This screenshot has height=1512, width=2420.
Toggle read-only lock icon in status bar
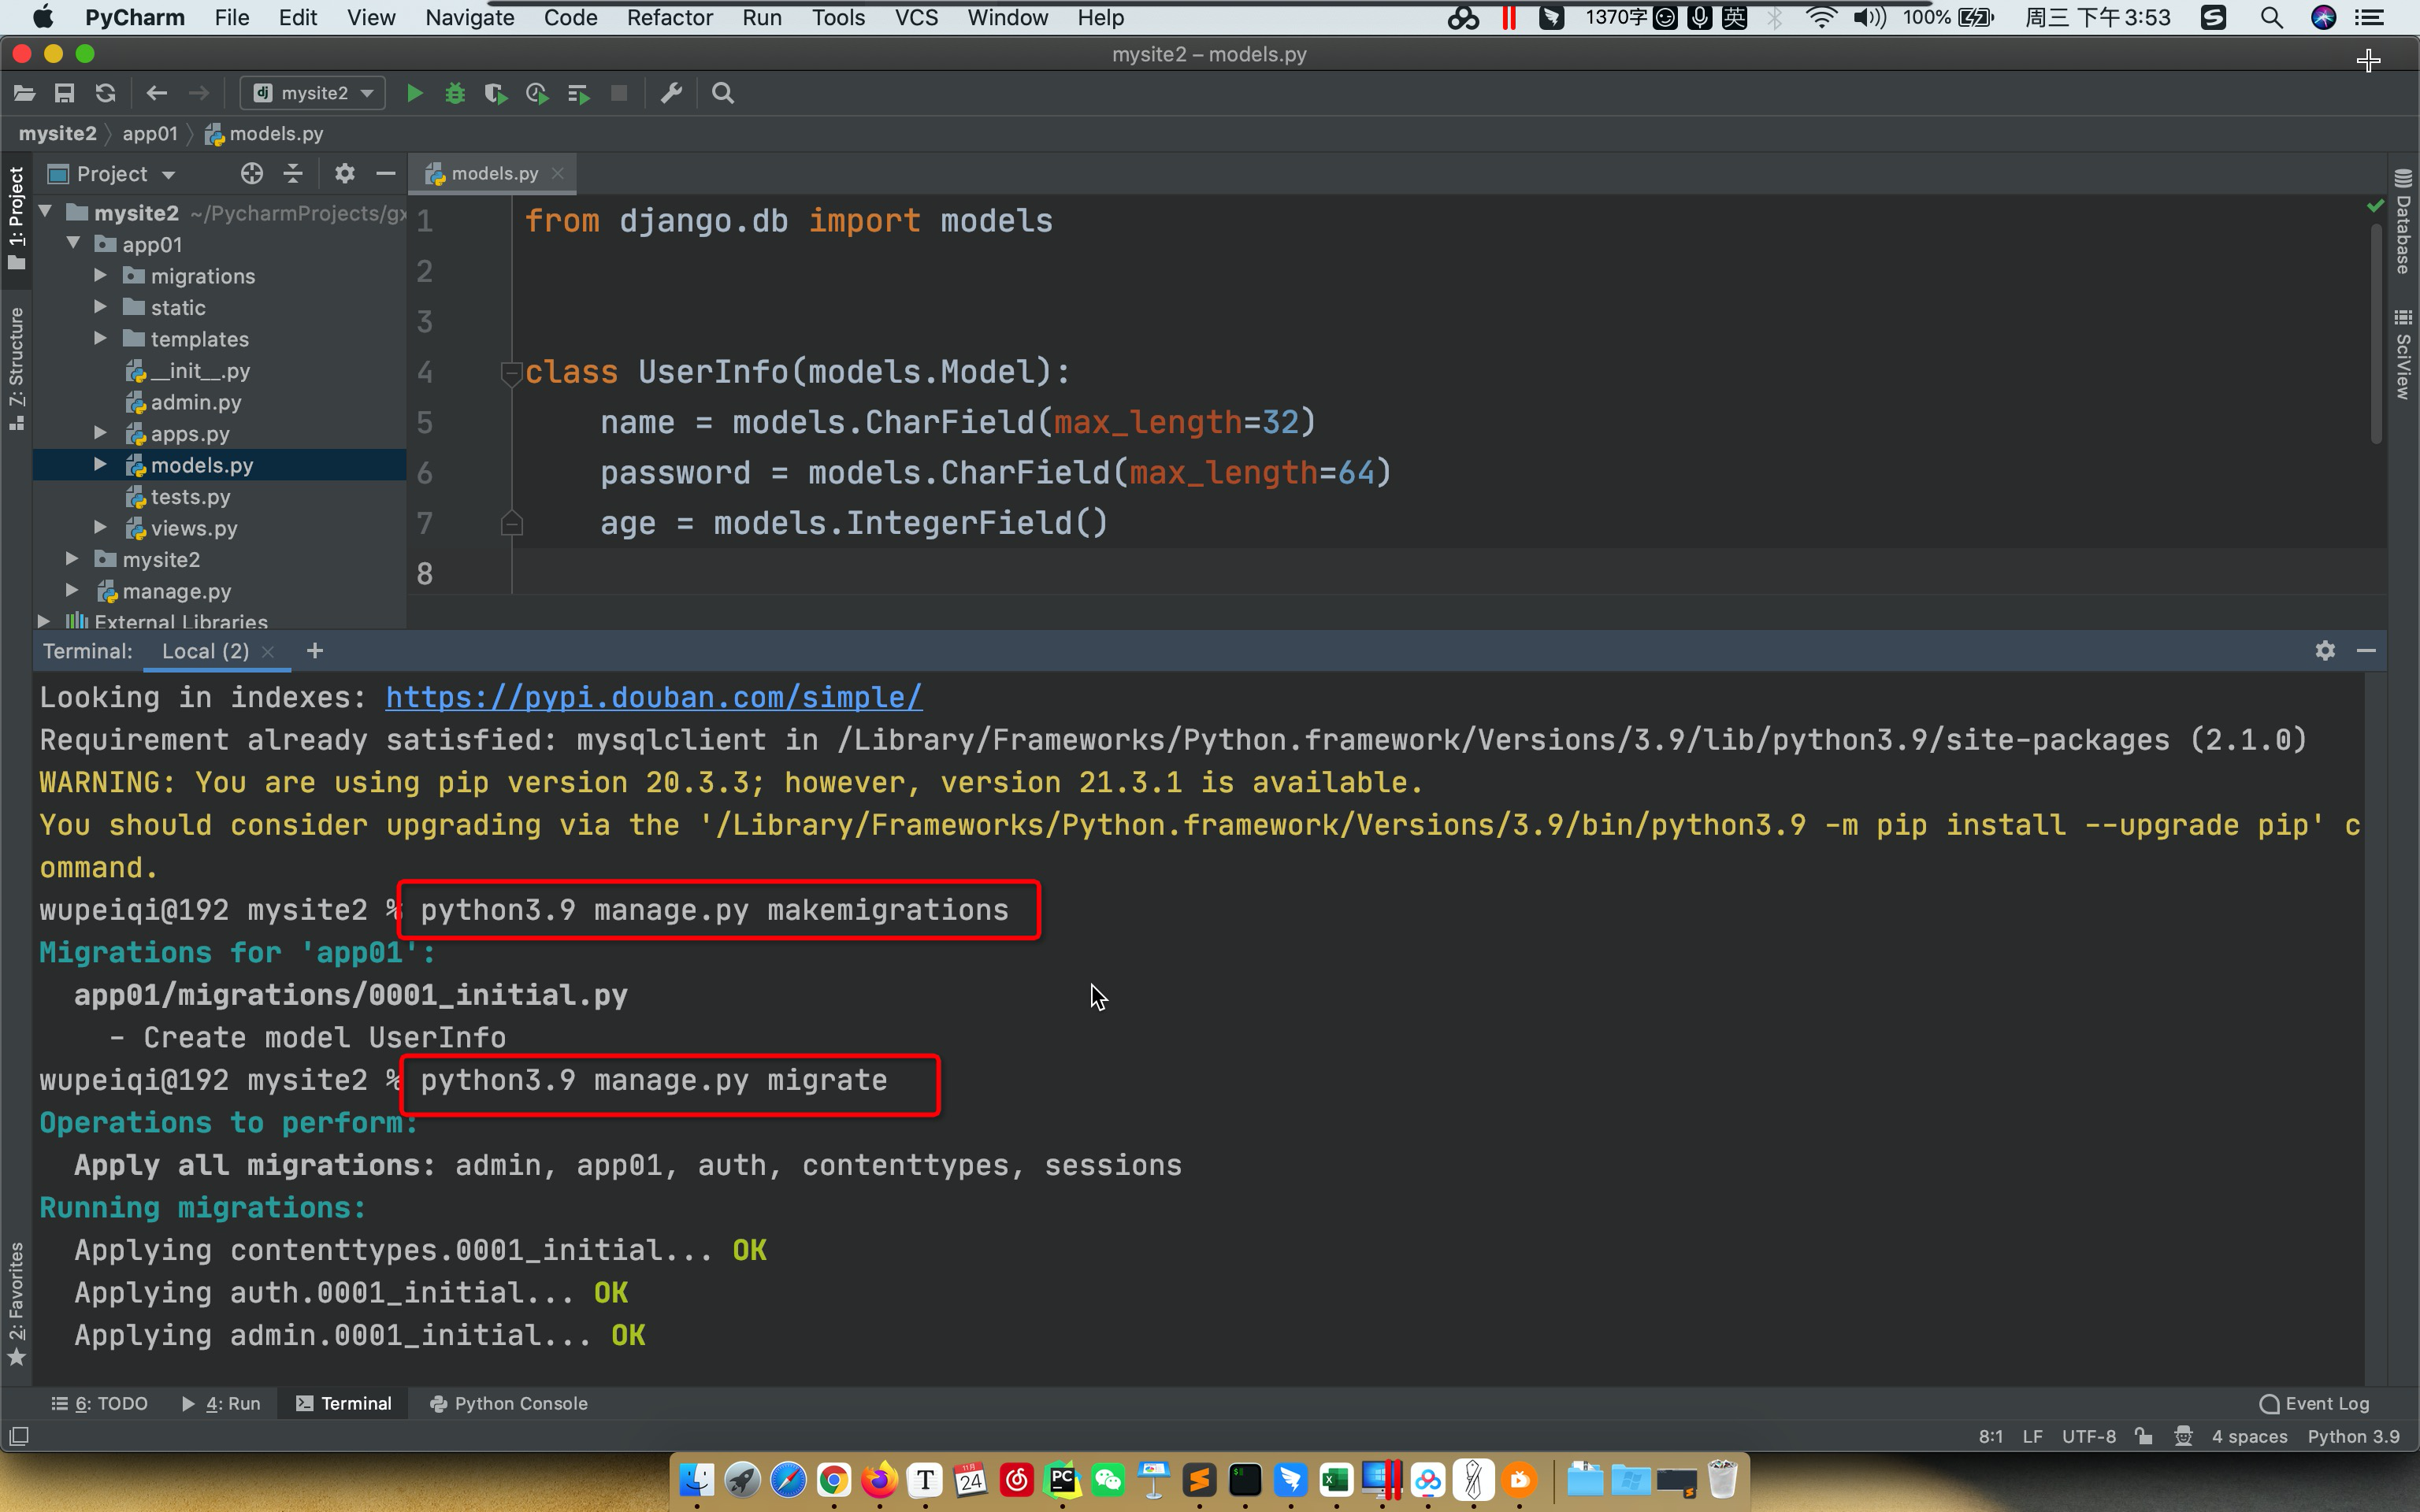coord(2143,1436)
